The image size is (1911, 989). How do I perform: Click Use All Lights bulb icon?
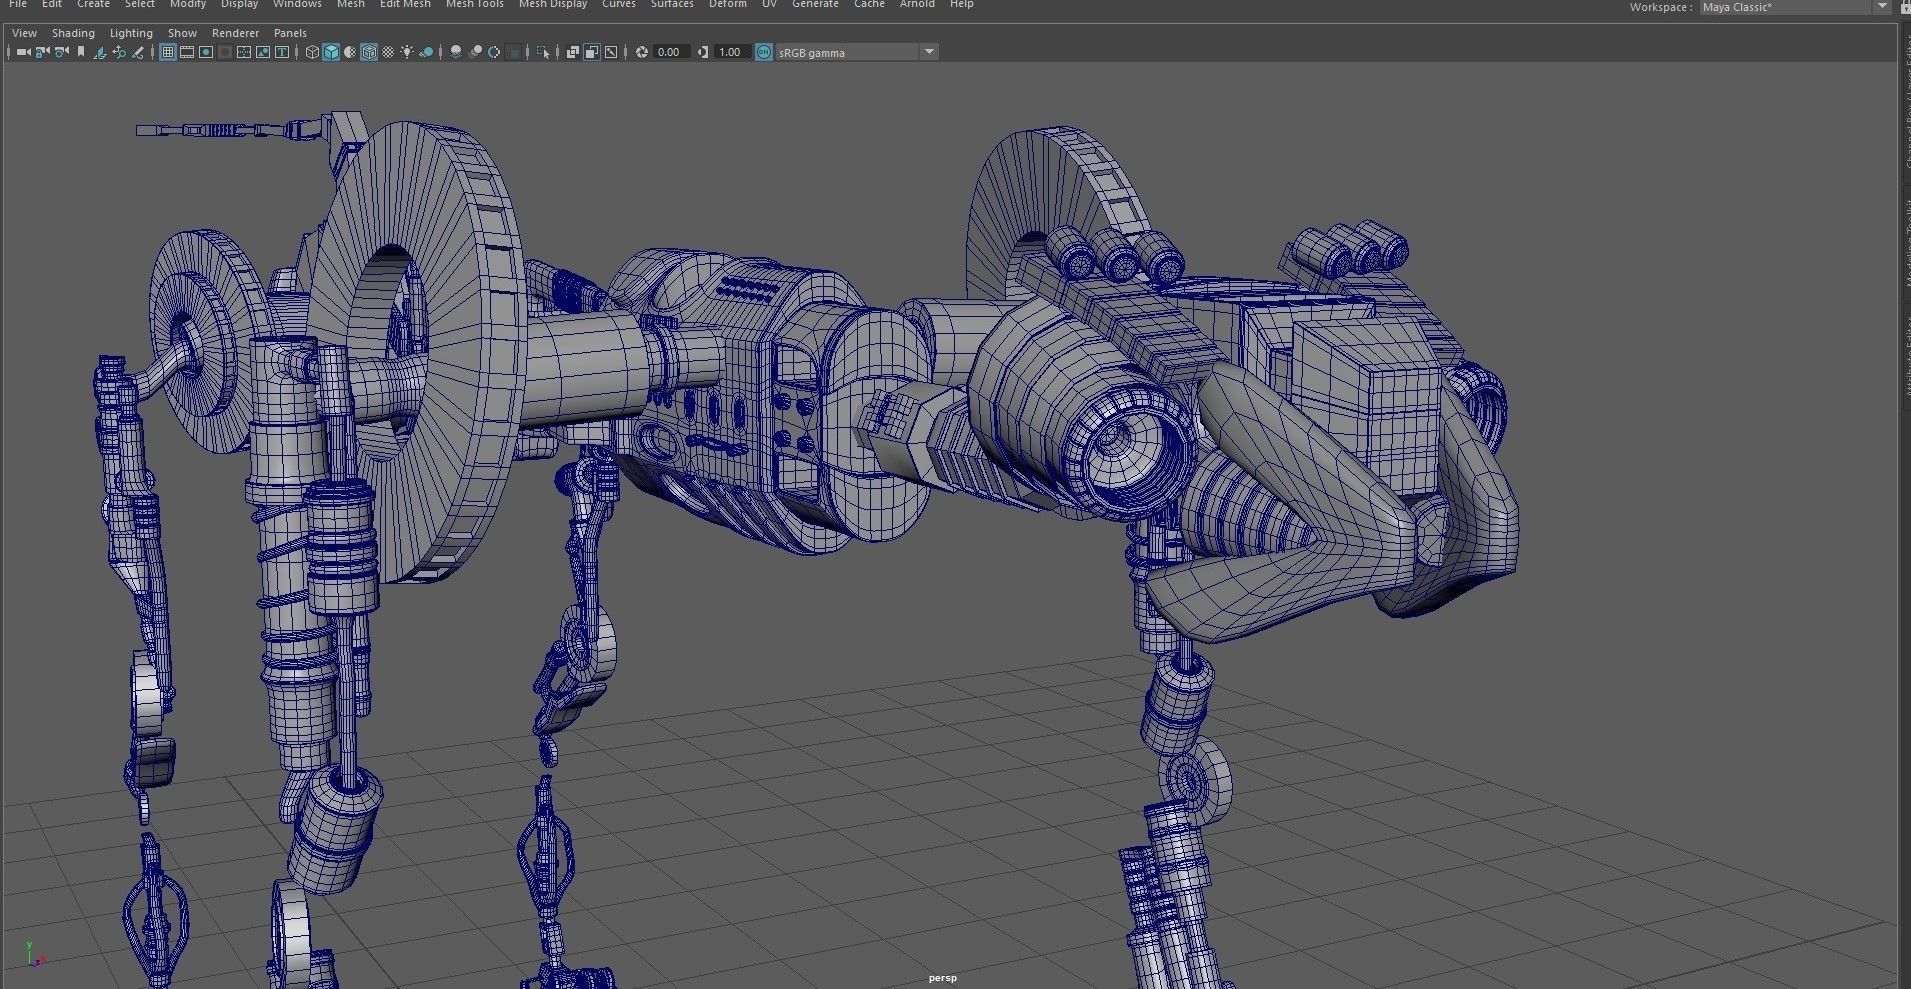[x=407, y=52]
